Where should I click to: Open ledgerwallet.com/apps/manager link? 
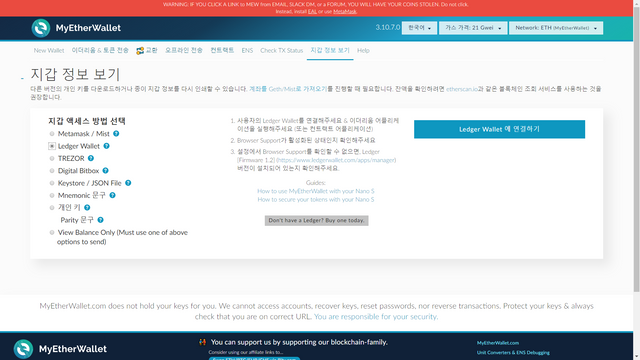coord(336,160)
